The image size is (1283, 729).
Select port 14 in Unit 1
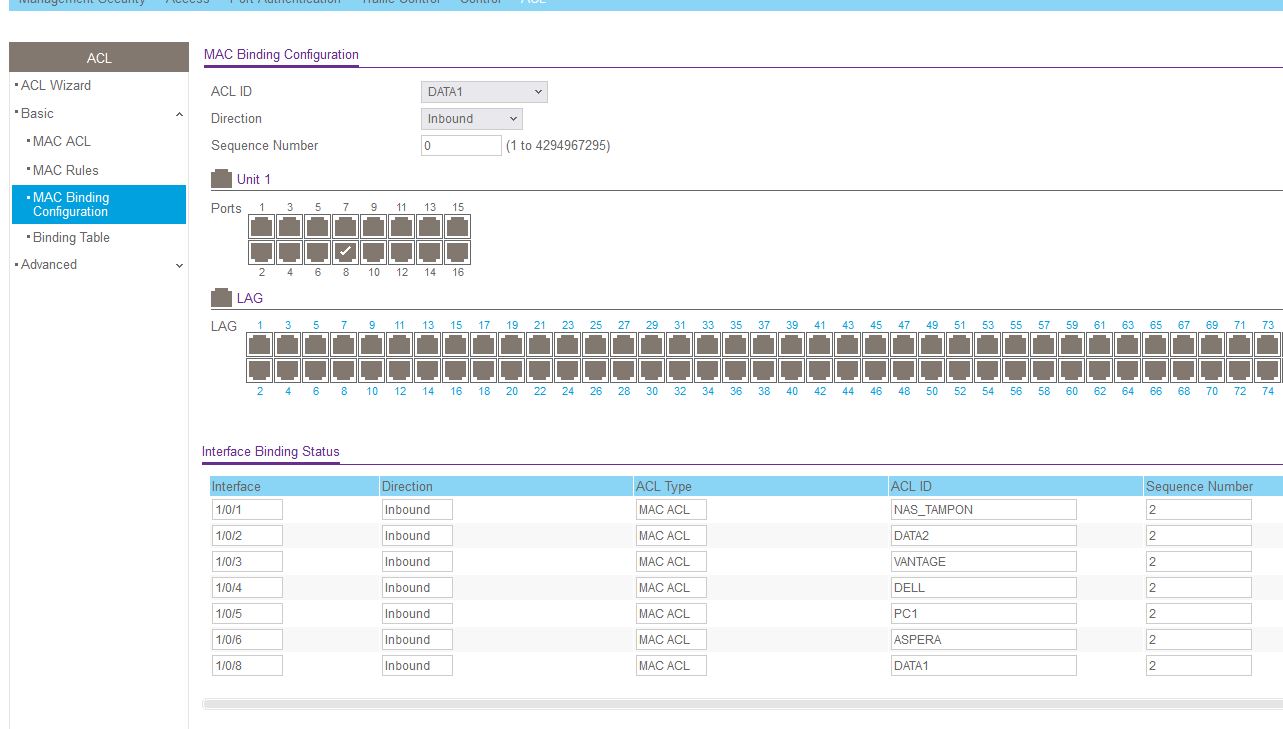pos(430,252)
